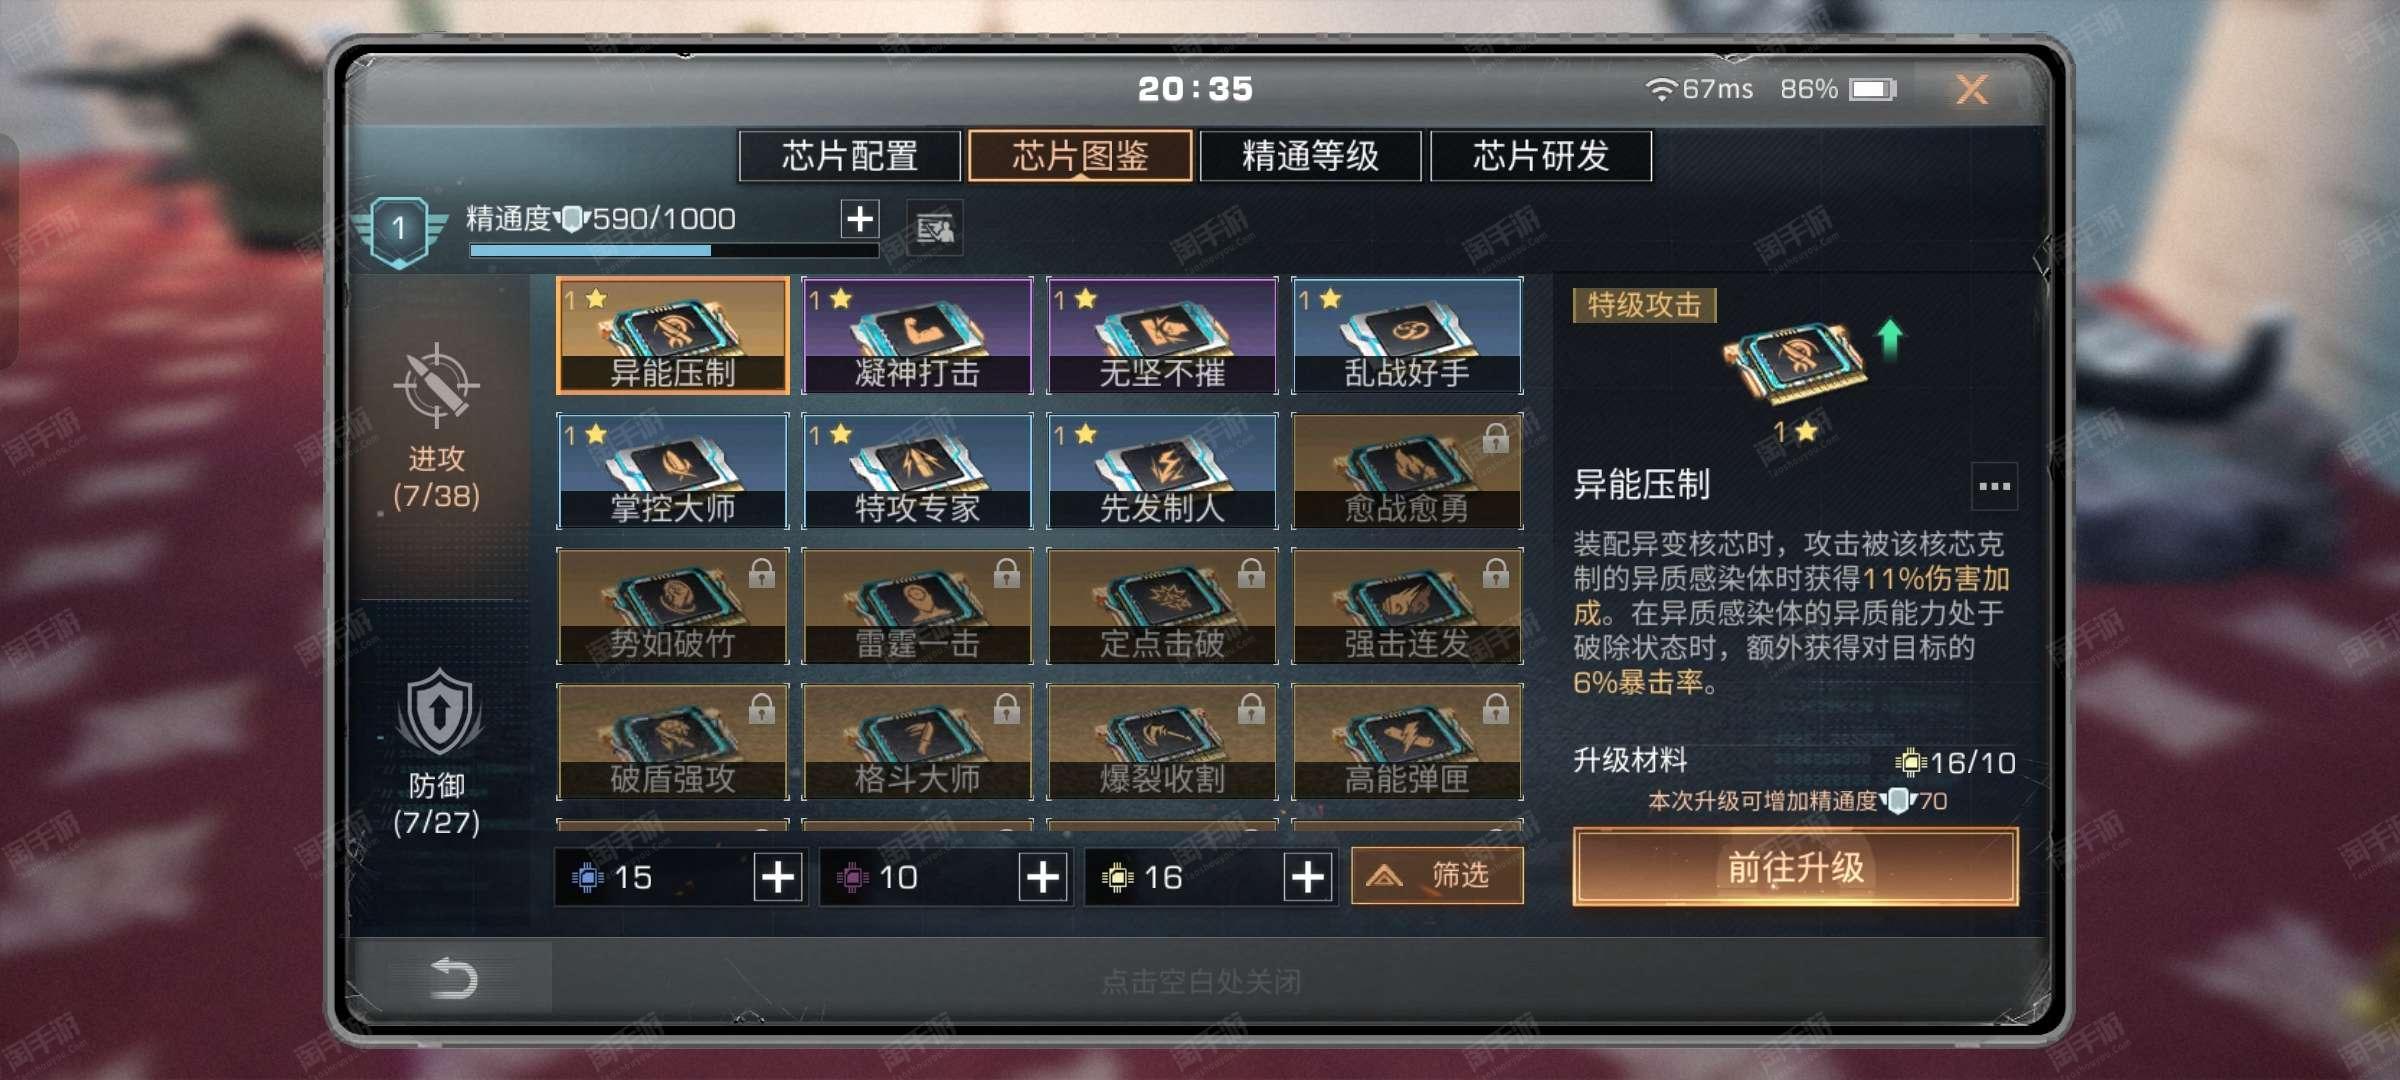Screen dimensions: 2400x1080
Task: Click plus next to 精通度 590/1000
Action: click(x=860, y=218)
